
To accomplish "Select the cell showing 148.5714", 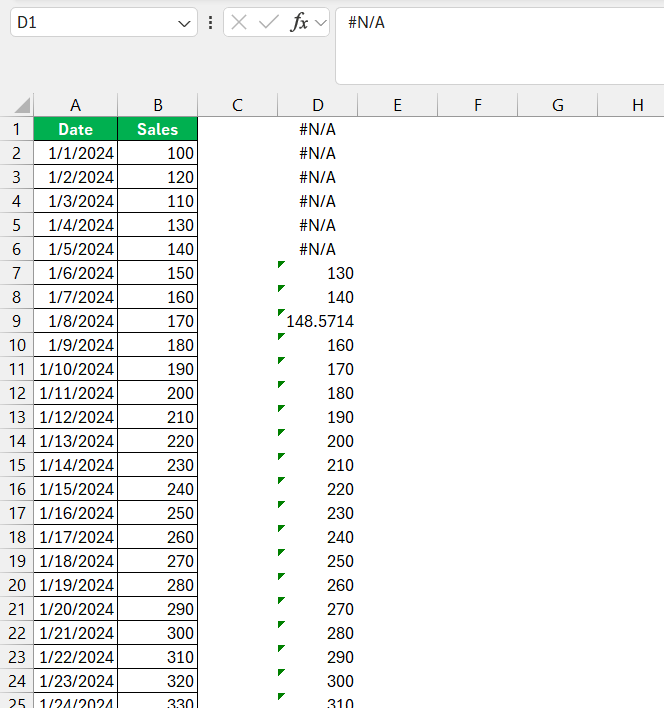I will coord(317,321).
